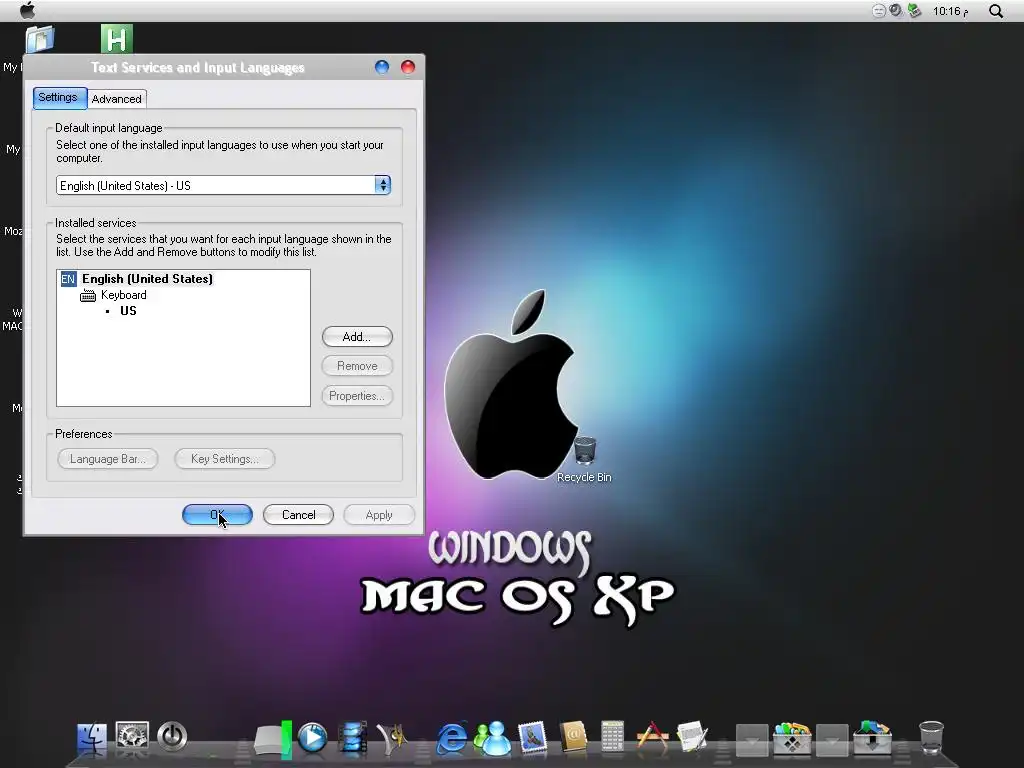The width and height of the screenshot is (1024, 768).
Task: Open the Spotlight search magnifier
Action: [995, 11]
